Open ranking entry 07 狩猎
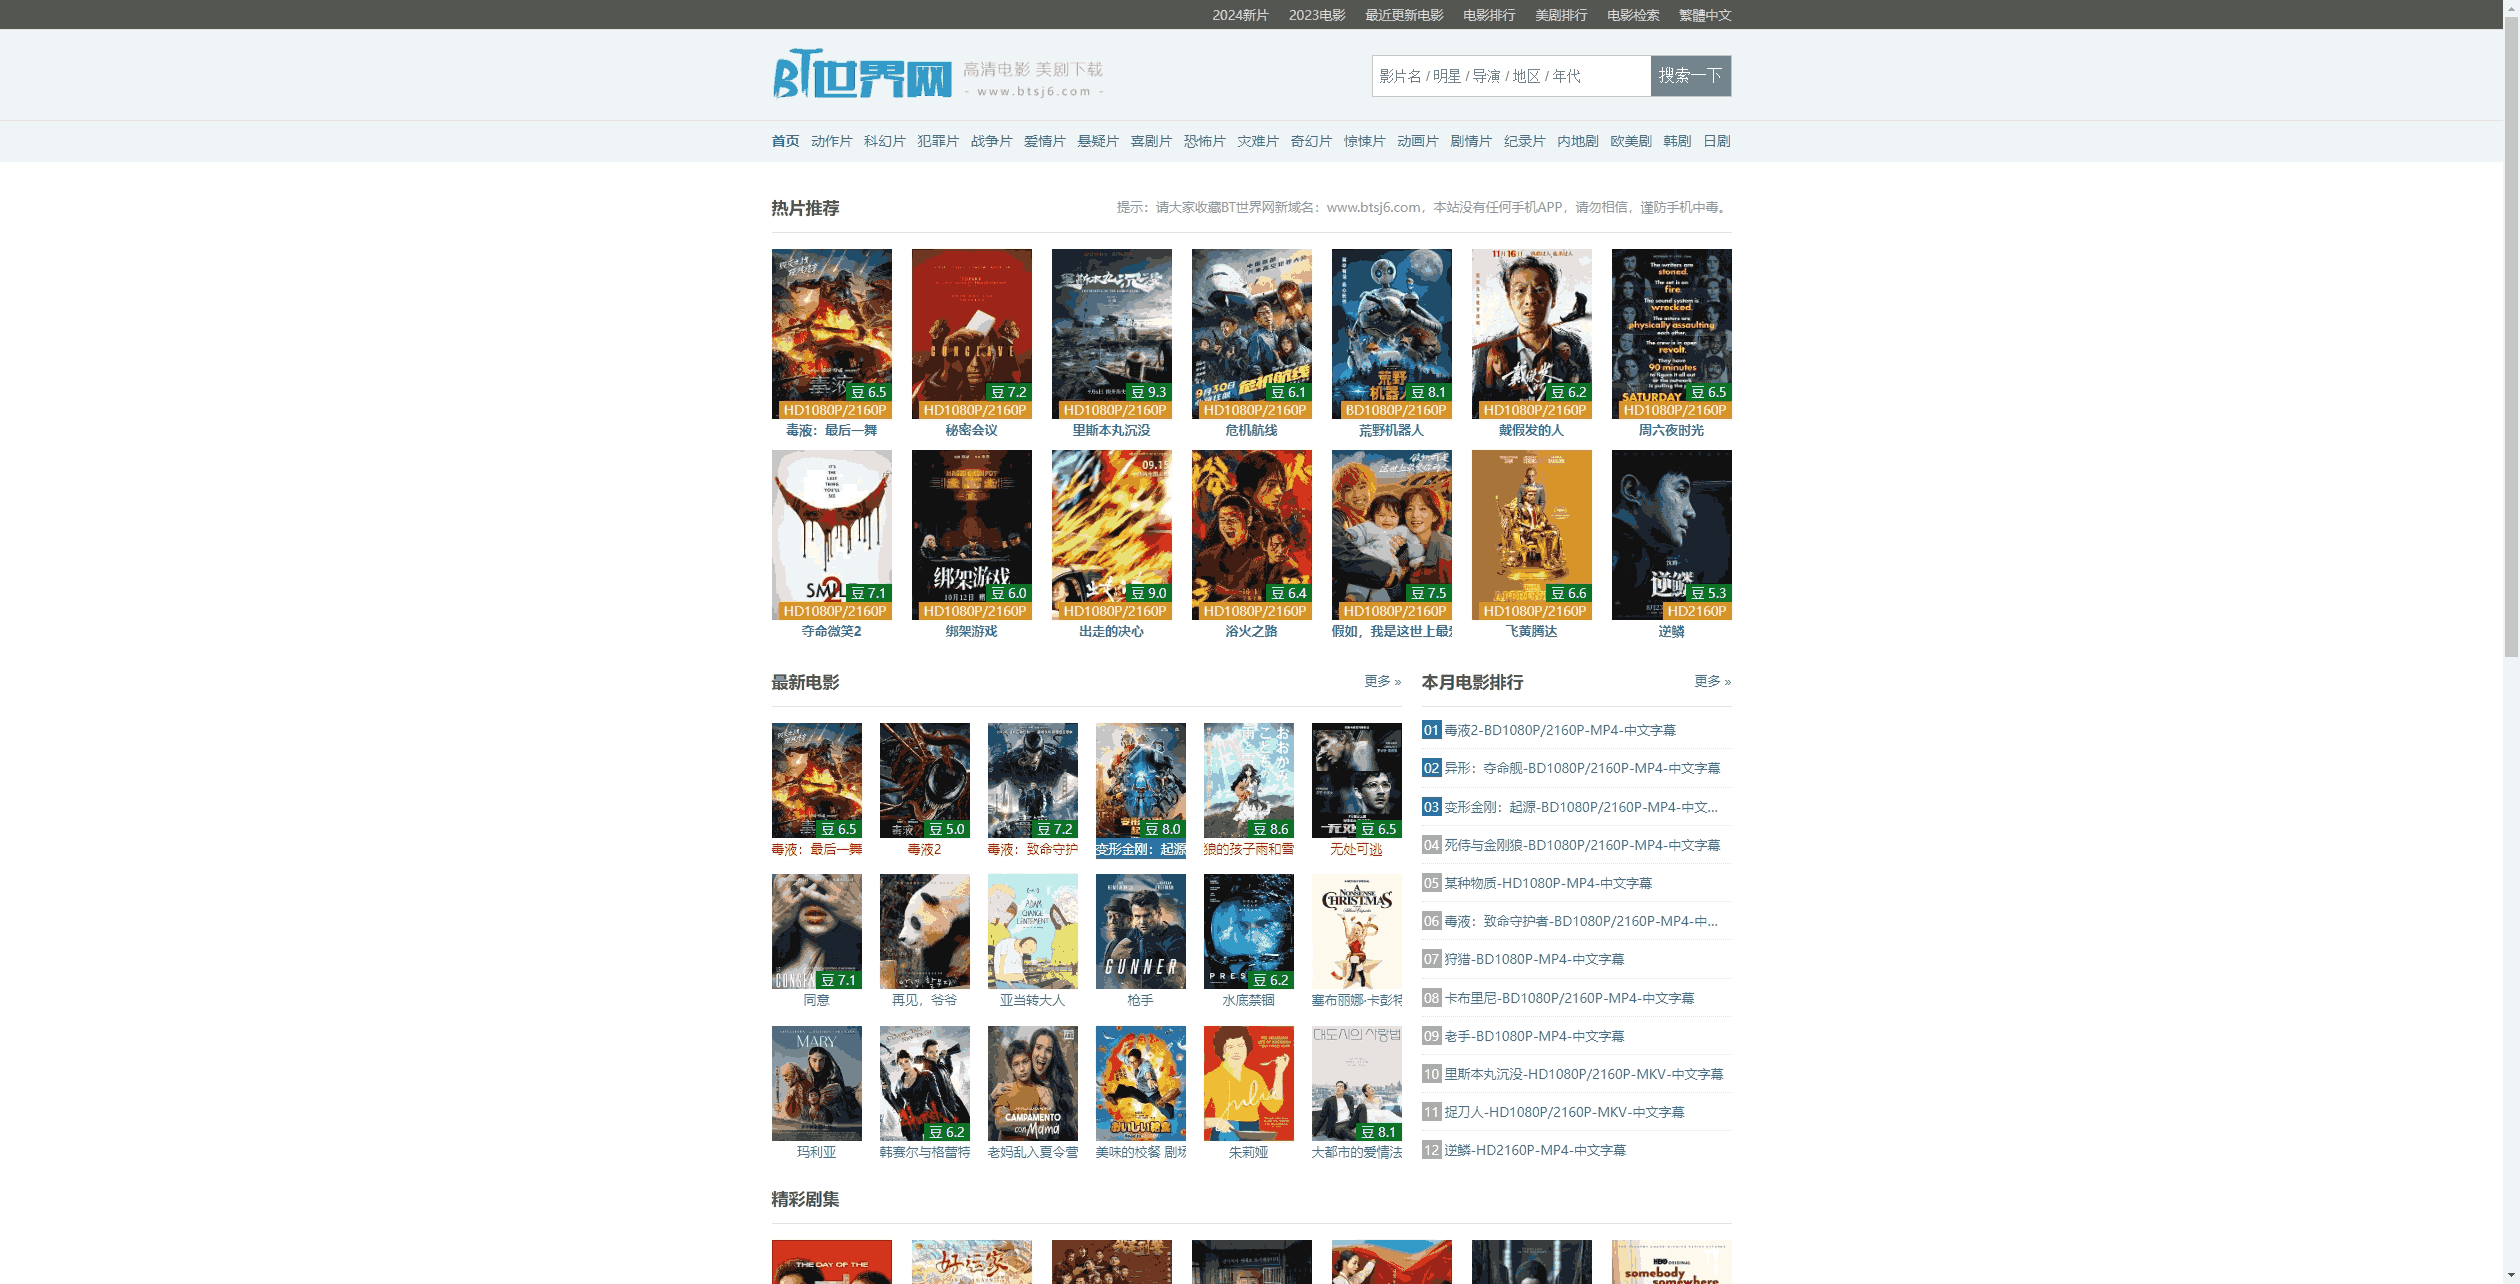The width and height of the screenshot is (2520, 1284). coord(1534,959)
